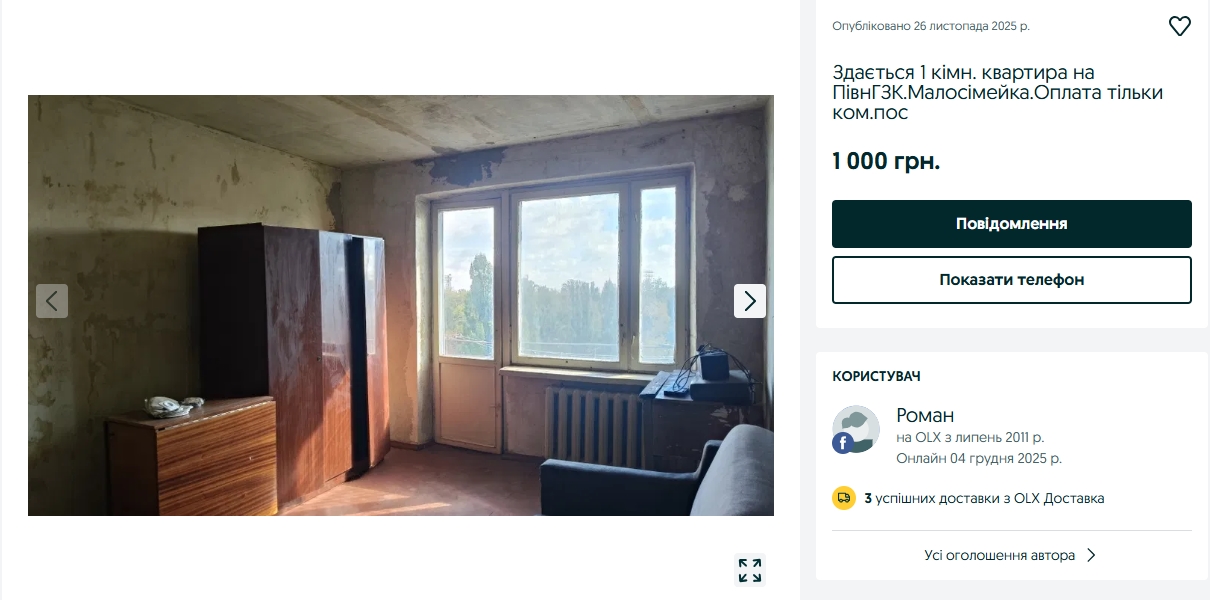Click the seller's avatar picture
Viewport: 1210px width, 600px height.
856,430
